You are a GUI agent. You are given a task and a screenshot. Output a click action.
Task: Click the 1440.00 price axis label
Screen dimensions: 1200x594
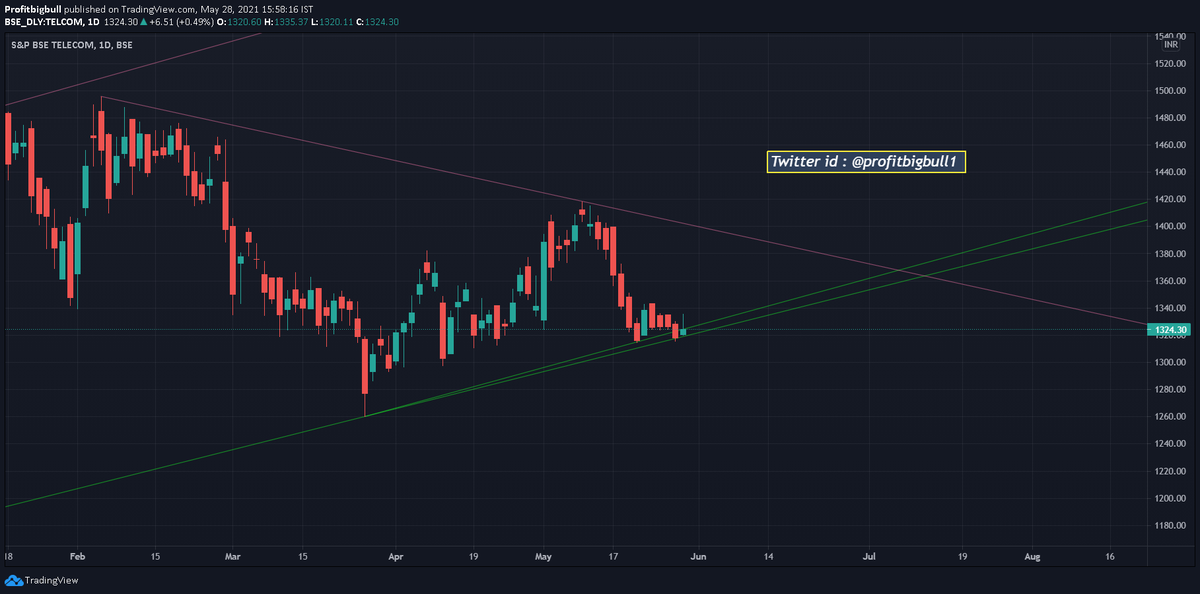(x=1172, y=172)
